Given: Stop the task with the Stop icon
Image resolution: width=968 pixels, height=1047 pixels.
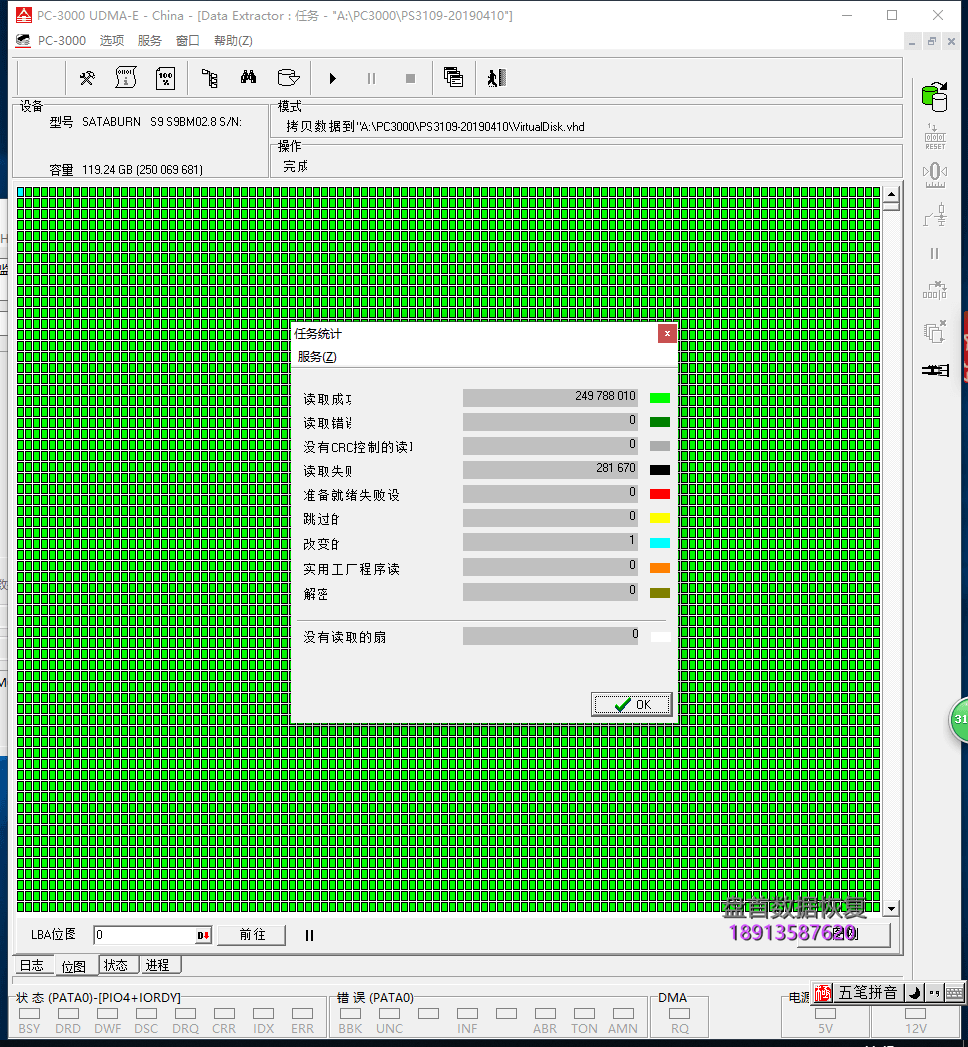Looking at the screenshot, I should pyautogui.click(x=410, y=77).
